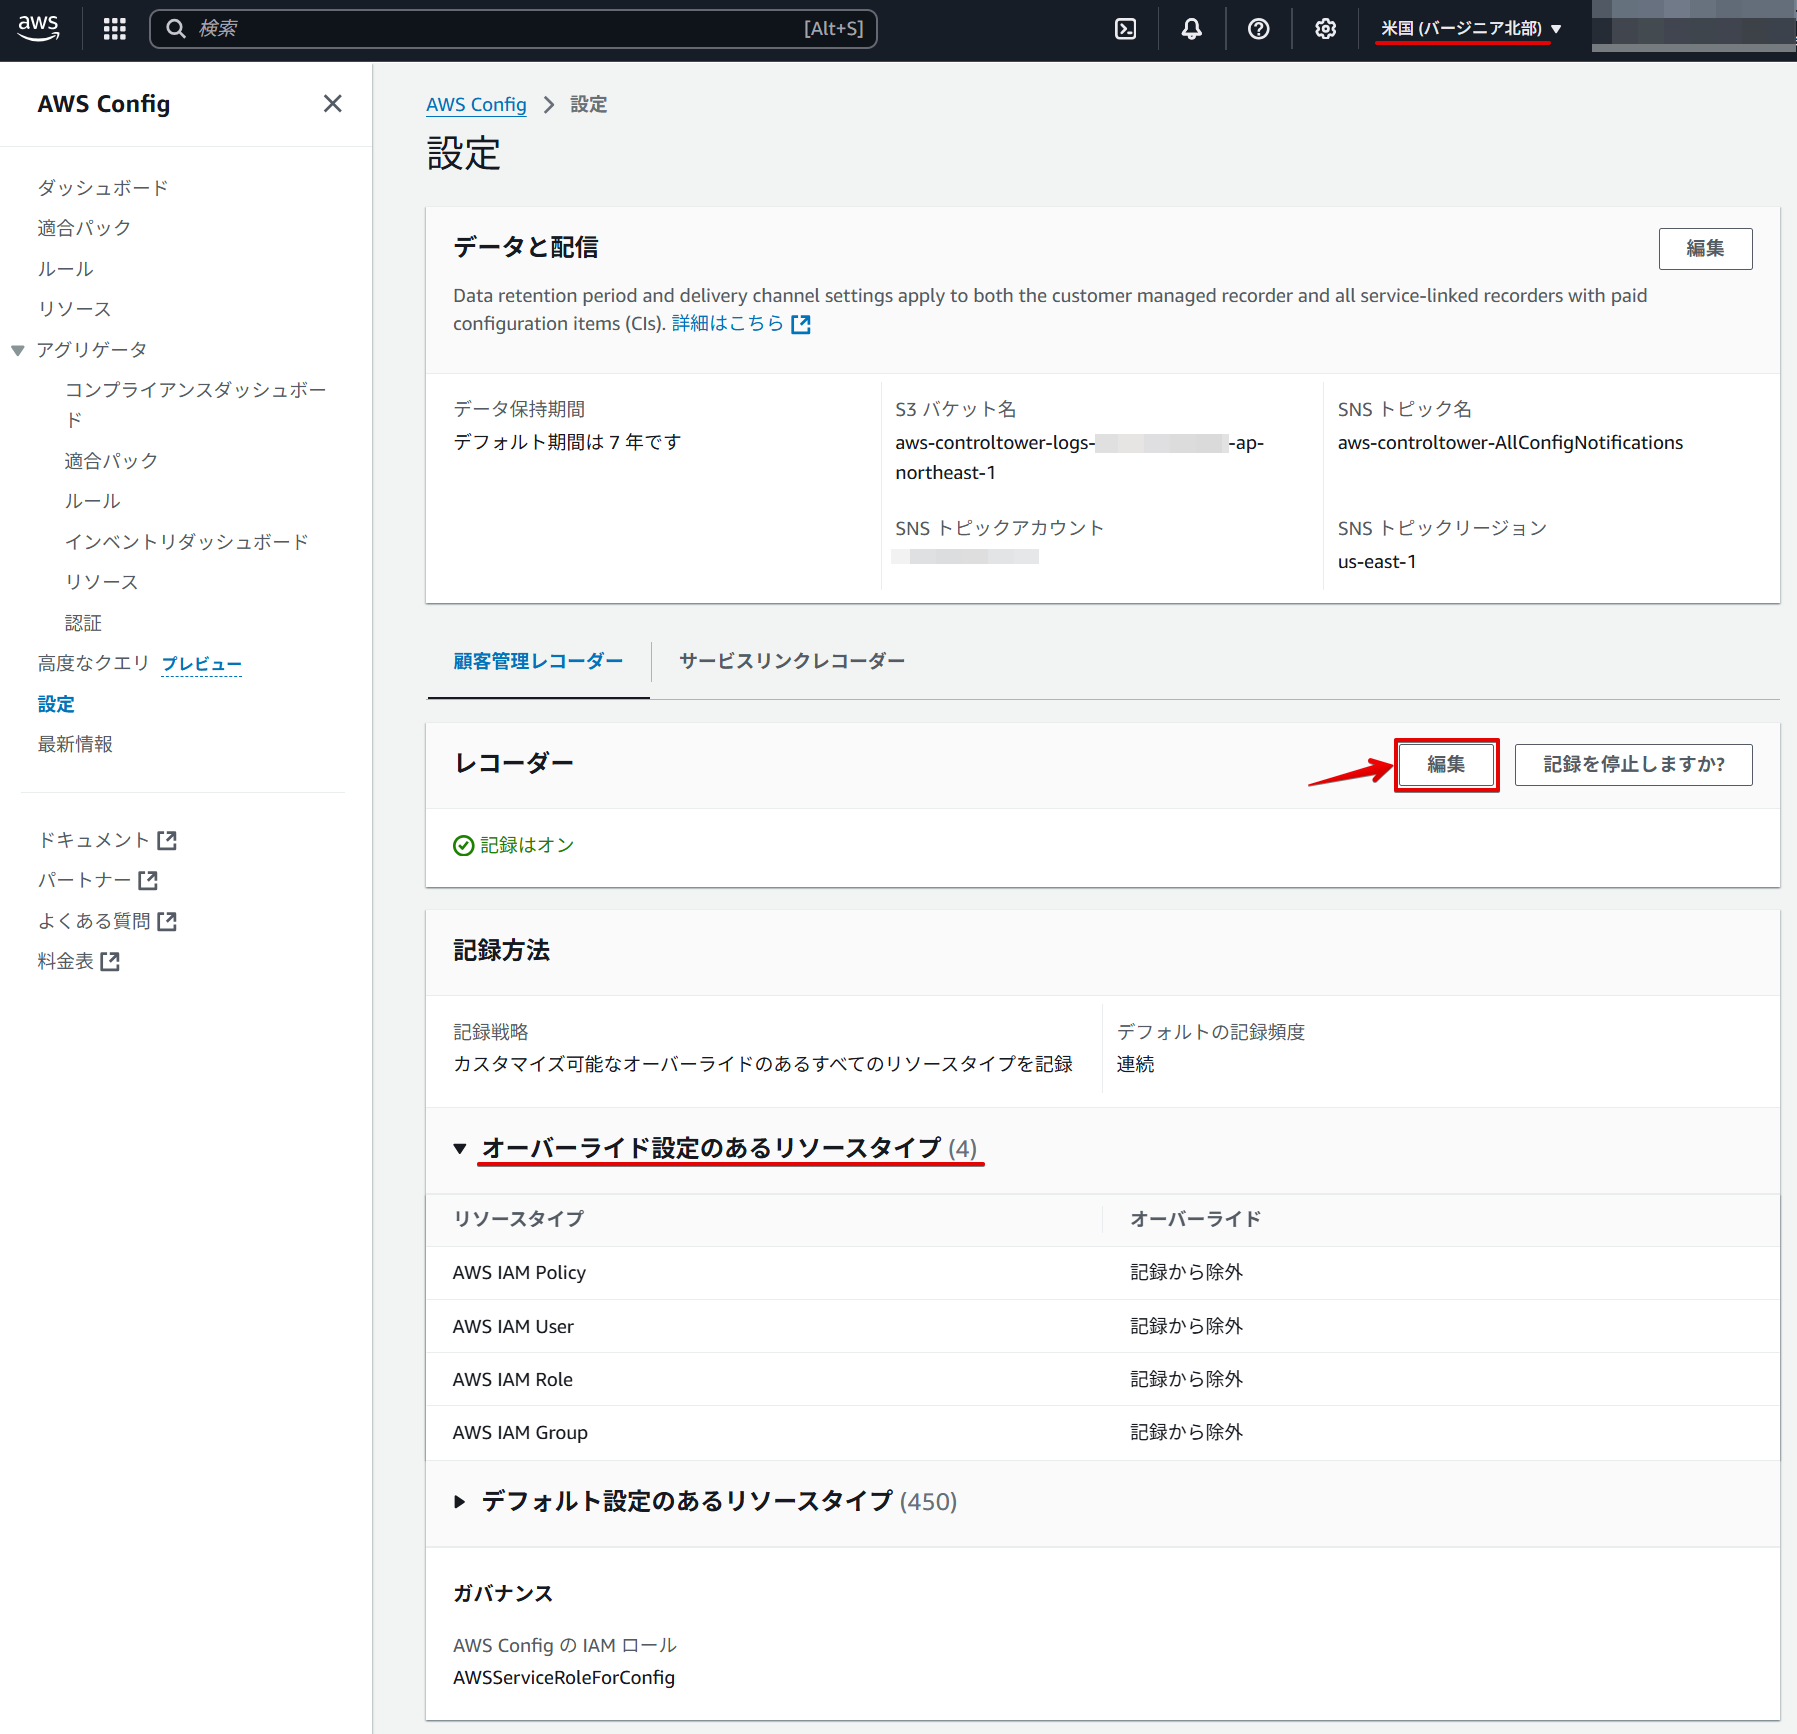
Task: Click the green 記録はオン status check icon
Action: pos(463,846)
